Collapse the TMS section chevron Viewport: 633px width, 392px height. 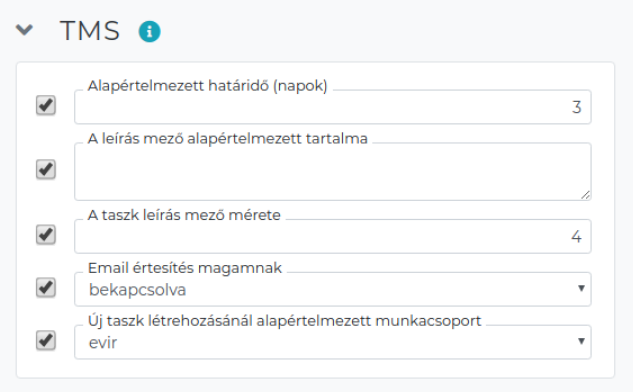point(24,30)
